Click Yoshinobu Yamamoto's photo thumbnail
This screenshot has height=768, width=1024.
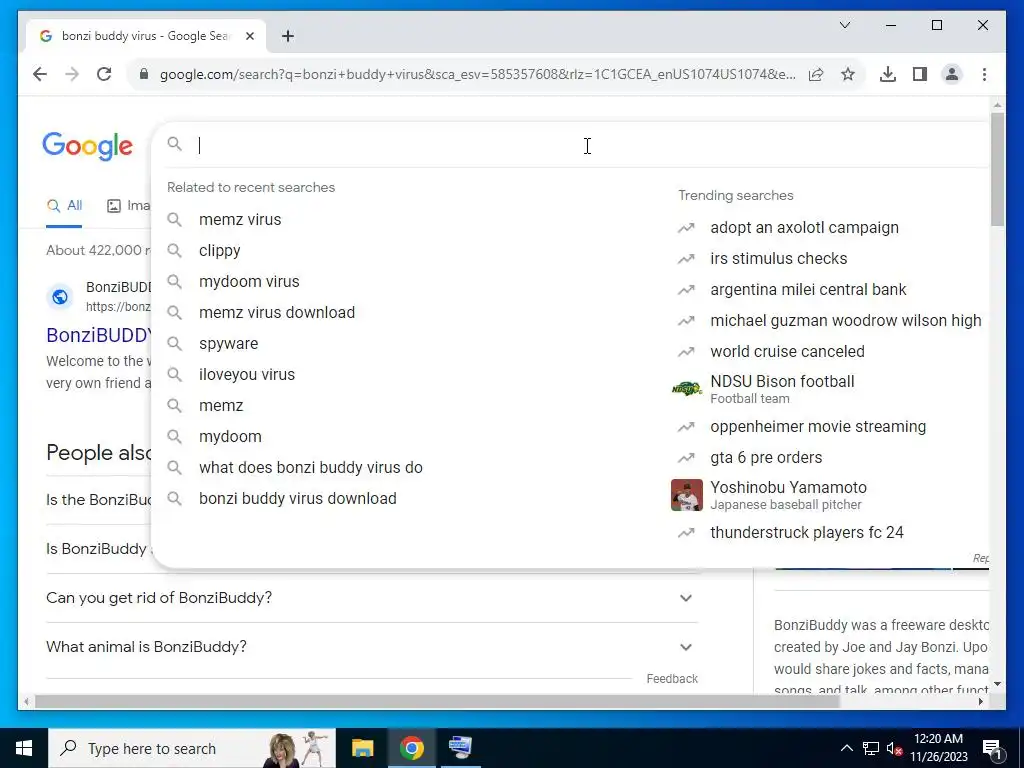pos(687,495)
